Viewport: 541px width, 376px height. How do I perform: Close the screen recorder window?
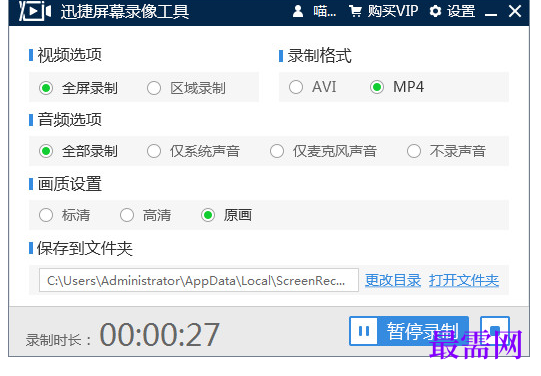(x=515, y=11)
